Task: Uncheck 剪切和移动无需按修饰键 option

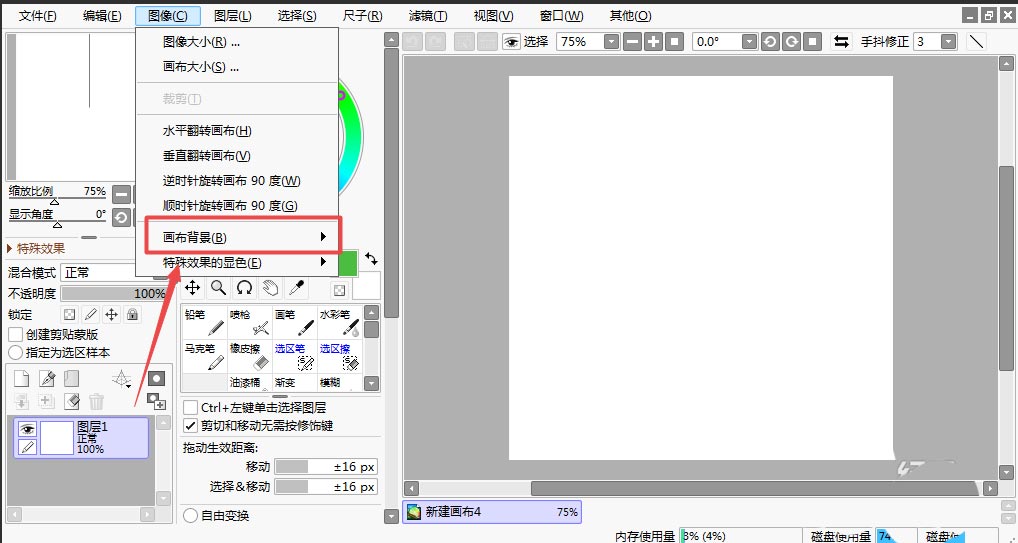Action: 190,425
